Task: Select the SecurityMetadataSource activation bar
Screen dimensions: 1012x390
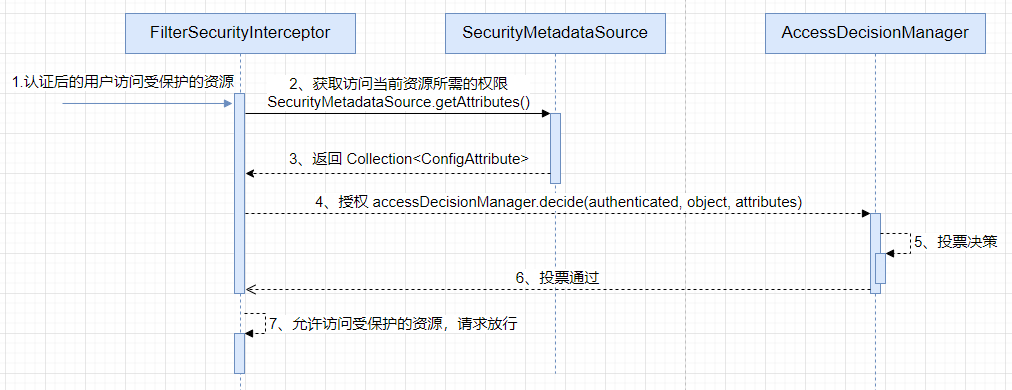Action: click(x=555, y=149)
